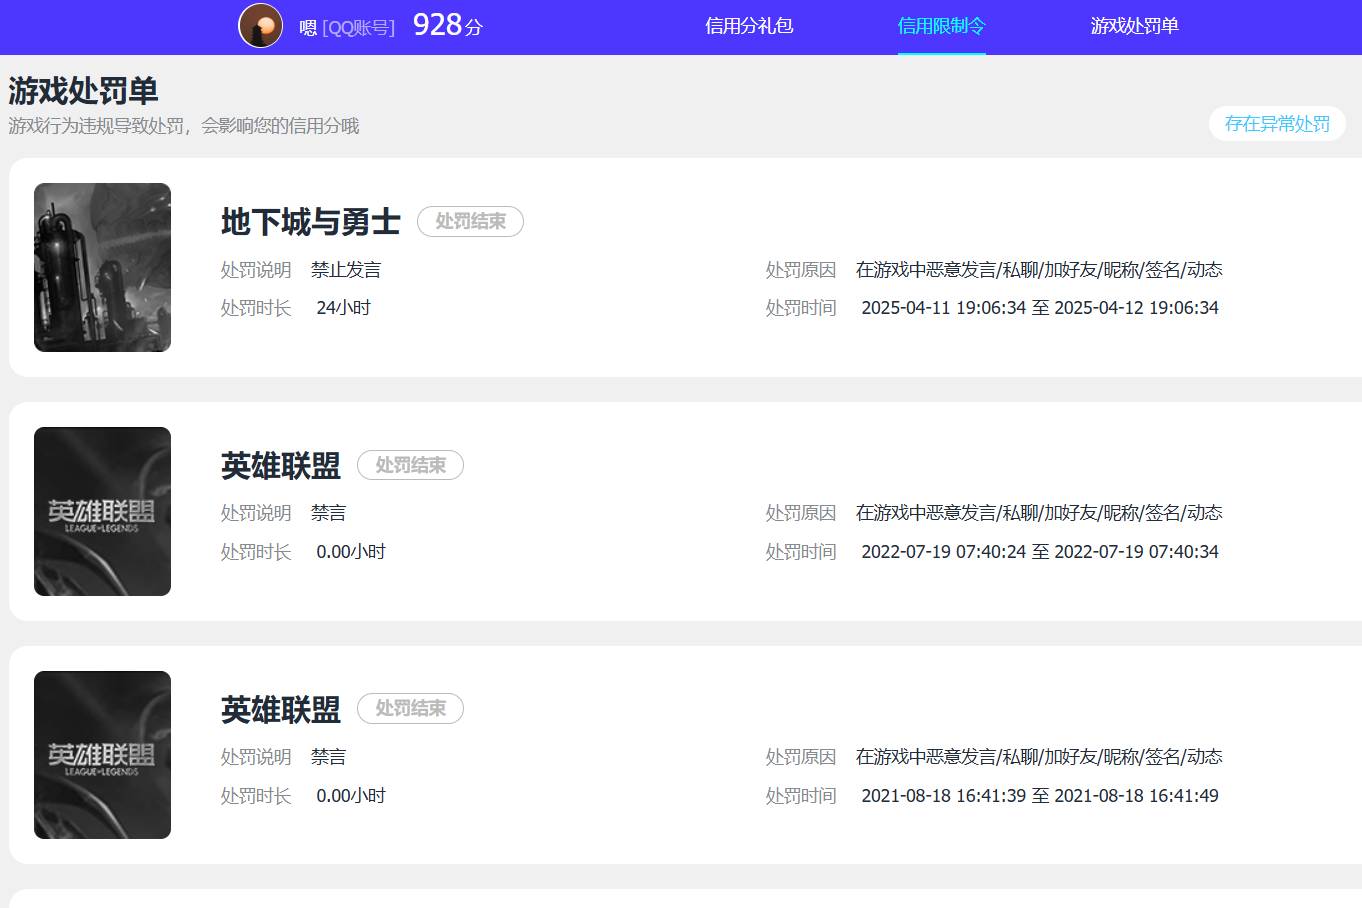
Task: Open the 信用分礼包 tab
Action: tap(749, 26)
